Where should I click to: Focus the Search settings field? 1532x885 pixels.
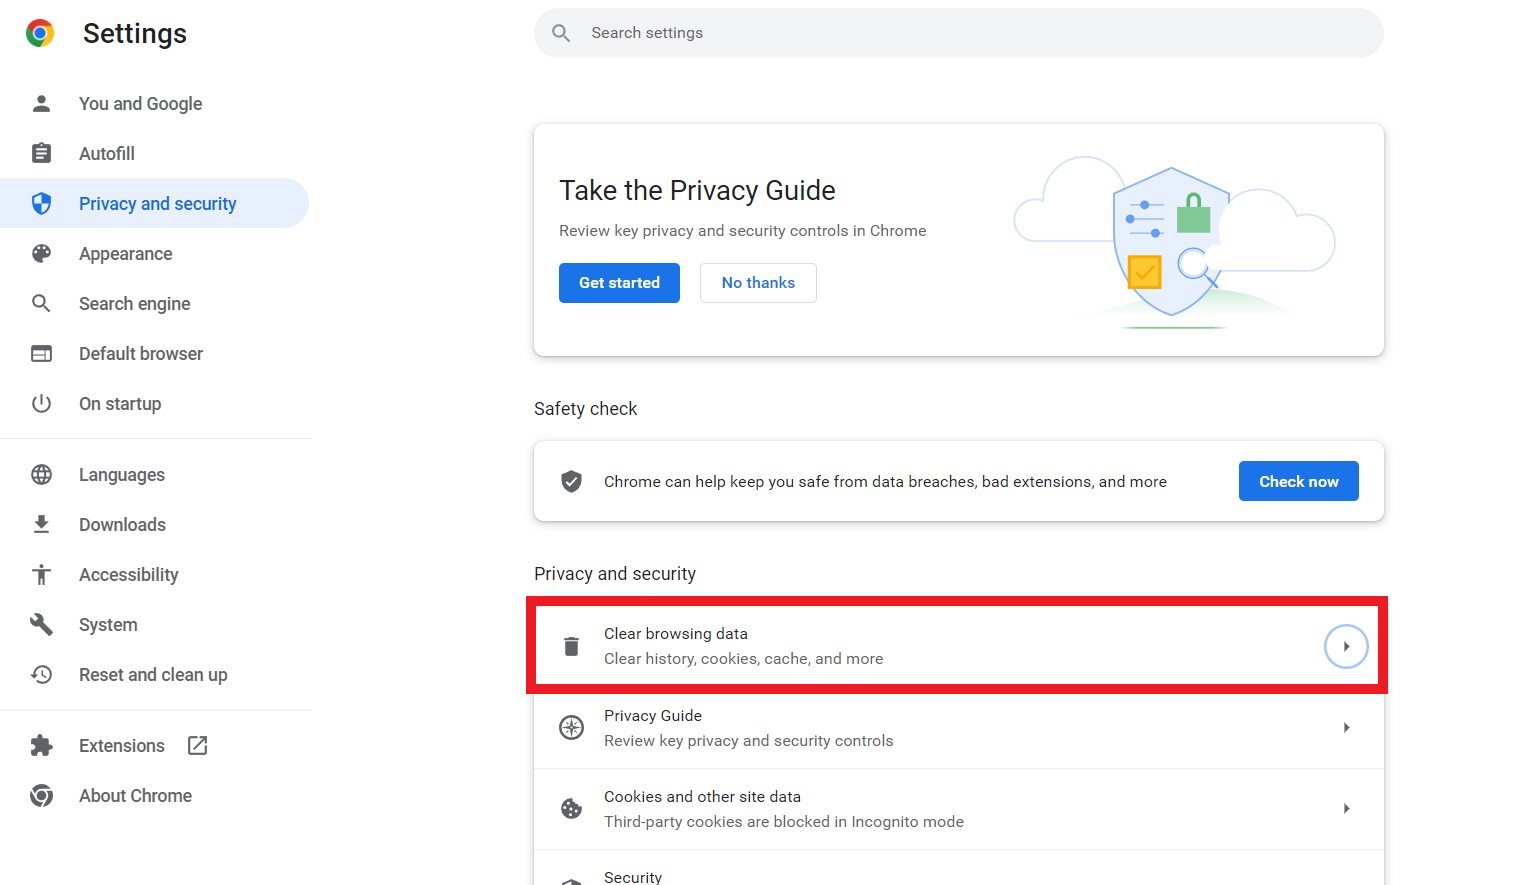pyautogui.click(x=960, y=33)
